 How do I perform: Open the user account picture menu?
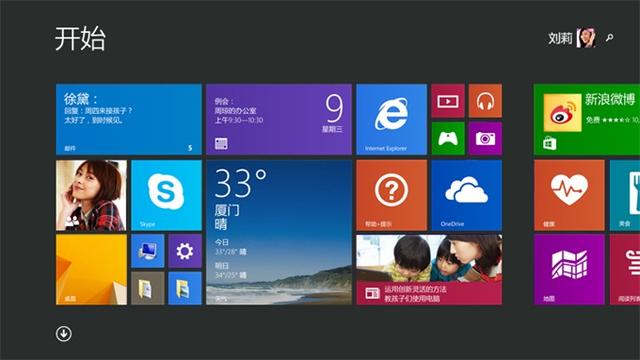click(x=586, y=38)
